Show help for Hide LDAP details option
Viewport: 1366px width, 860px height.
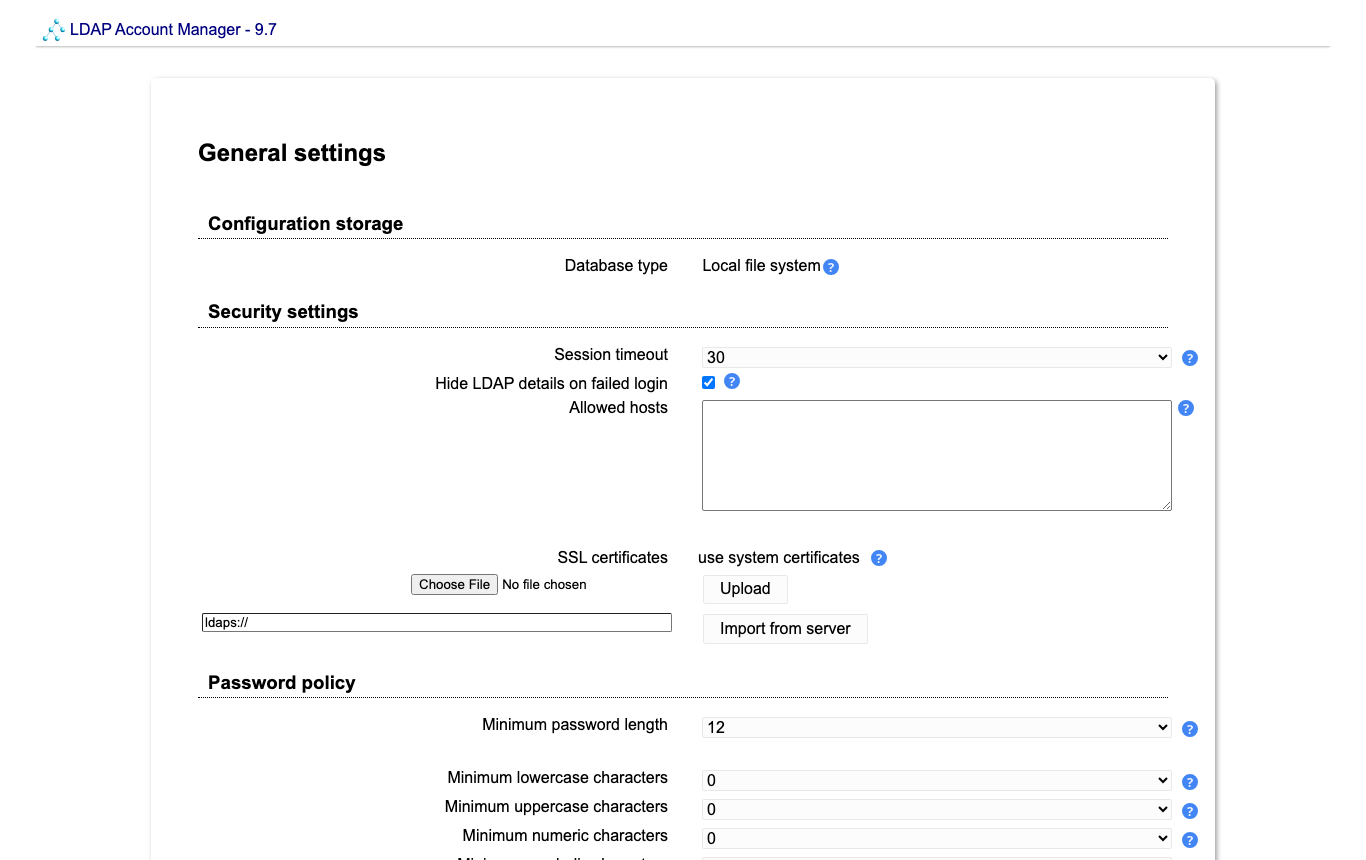point(732,381)
